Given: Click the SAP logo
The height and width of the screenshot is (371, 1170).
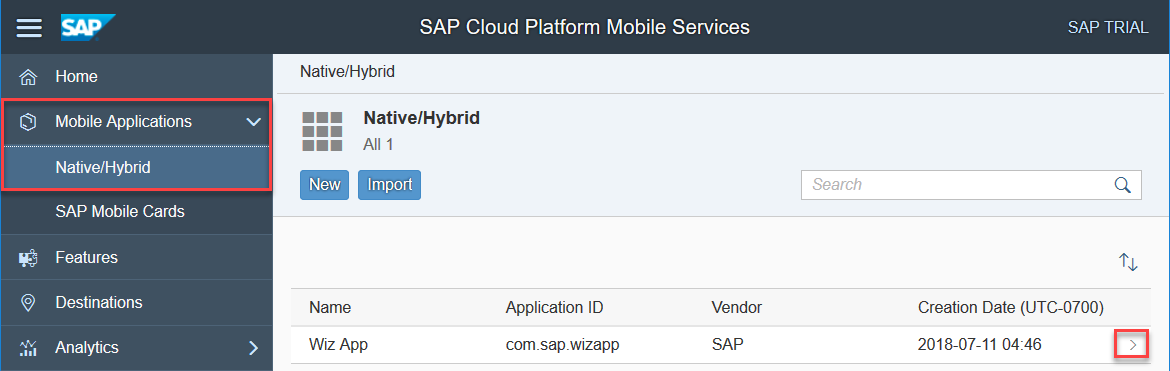Looking at the screenshot, I should (88, 27).
